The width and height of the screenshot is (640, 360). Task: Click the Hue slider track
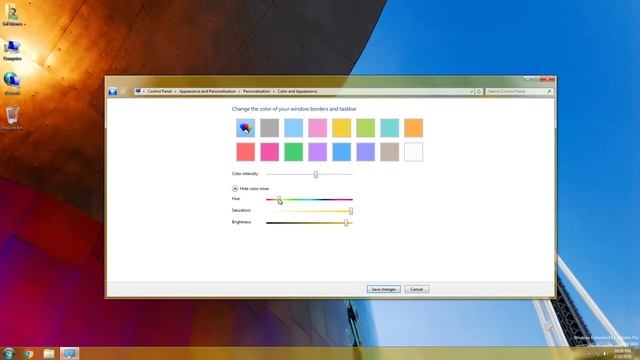tap(309, 200)
